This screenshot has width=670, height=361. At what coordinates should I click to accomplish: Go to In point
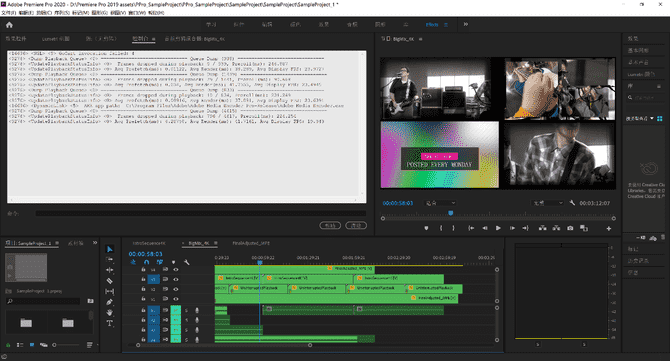[x=471, y=228]
